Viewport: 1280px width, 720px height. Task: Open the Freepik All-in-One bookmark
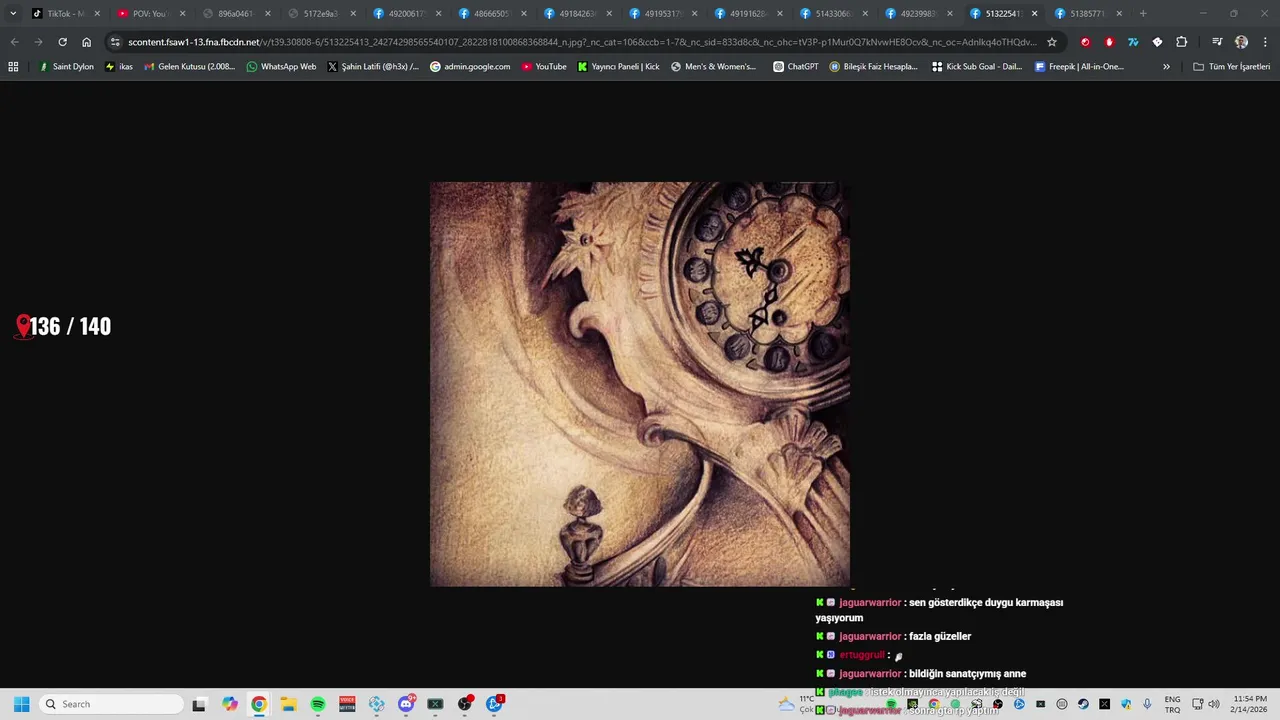click(x=1079, y=67)
